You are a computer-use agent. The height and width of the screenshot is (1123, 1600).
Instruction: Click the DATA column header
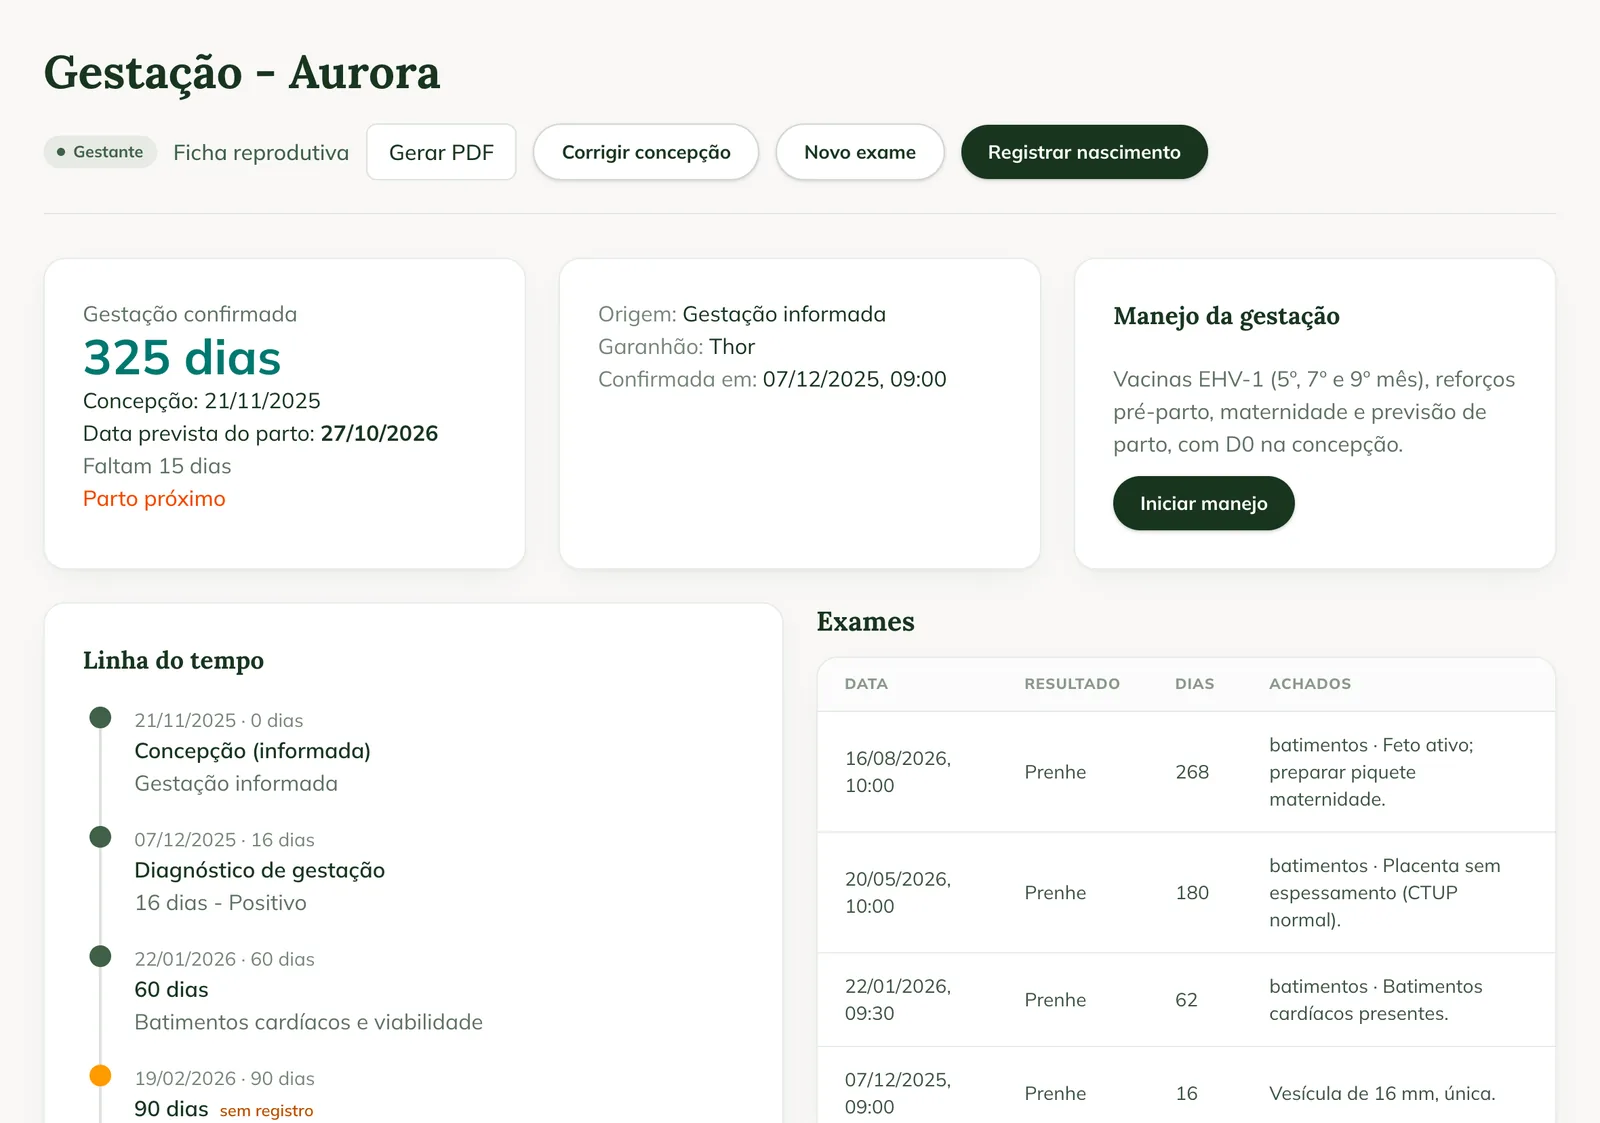coord(866,684)
